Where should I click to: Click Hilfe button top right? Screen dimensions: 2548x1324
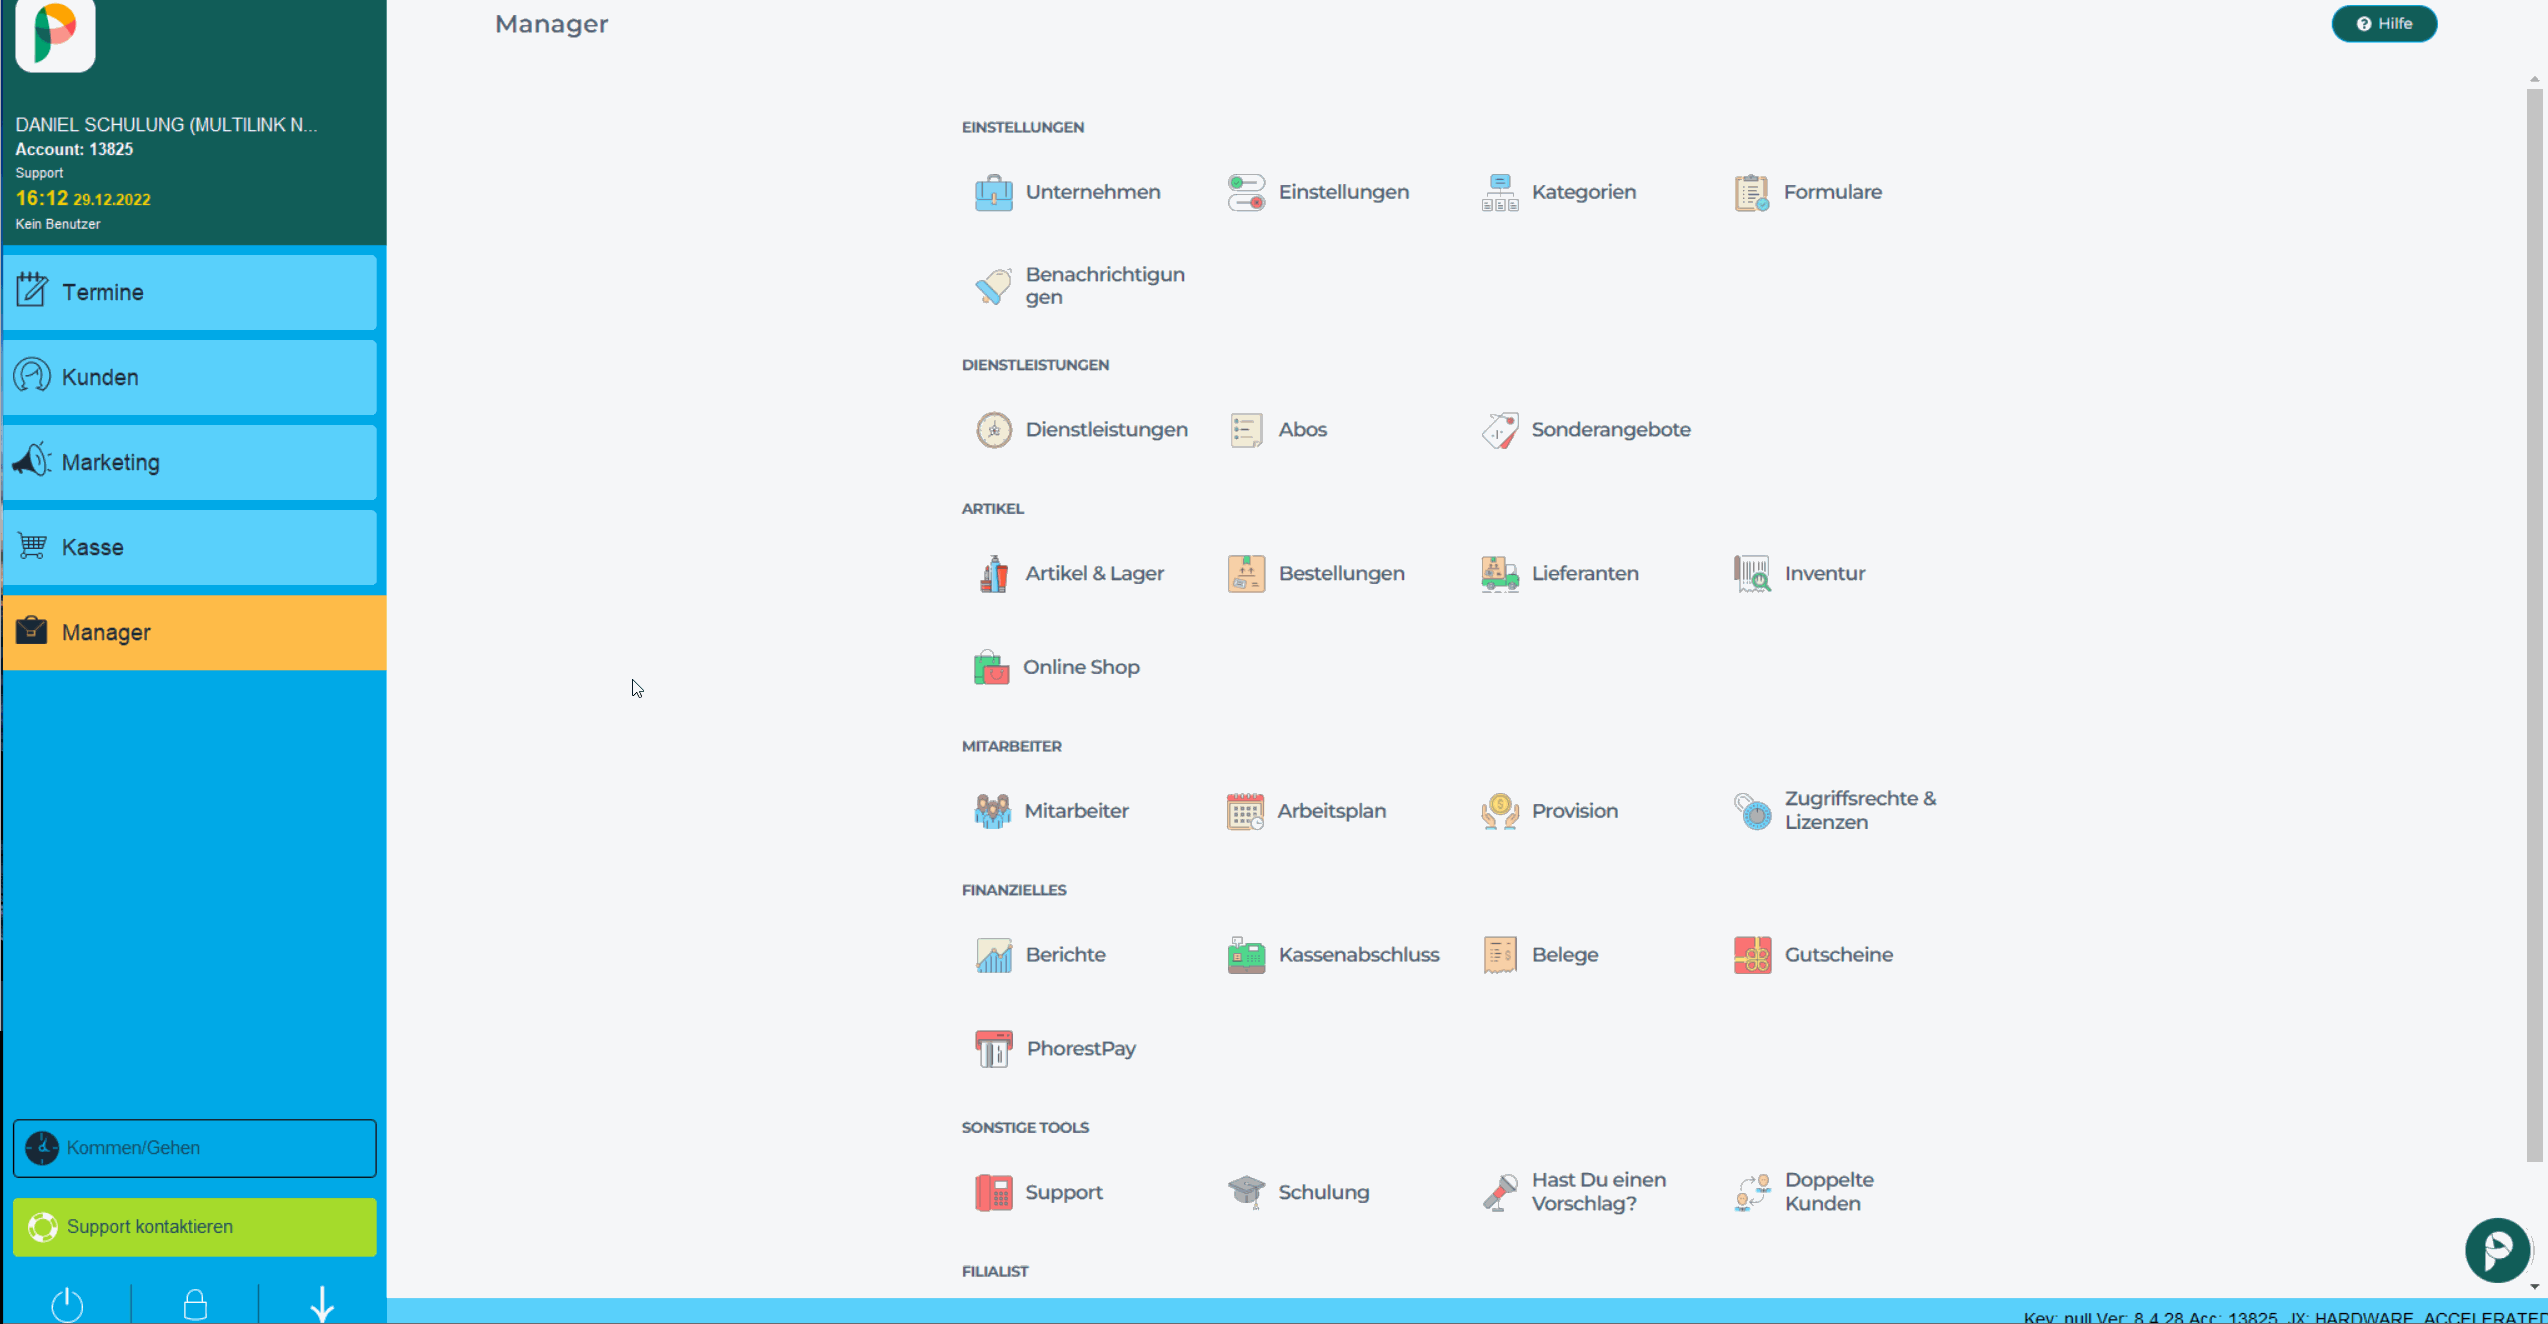2385,24
